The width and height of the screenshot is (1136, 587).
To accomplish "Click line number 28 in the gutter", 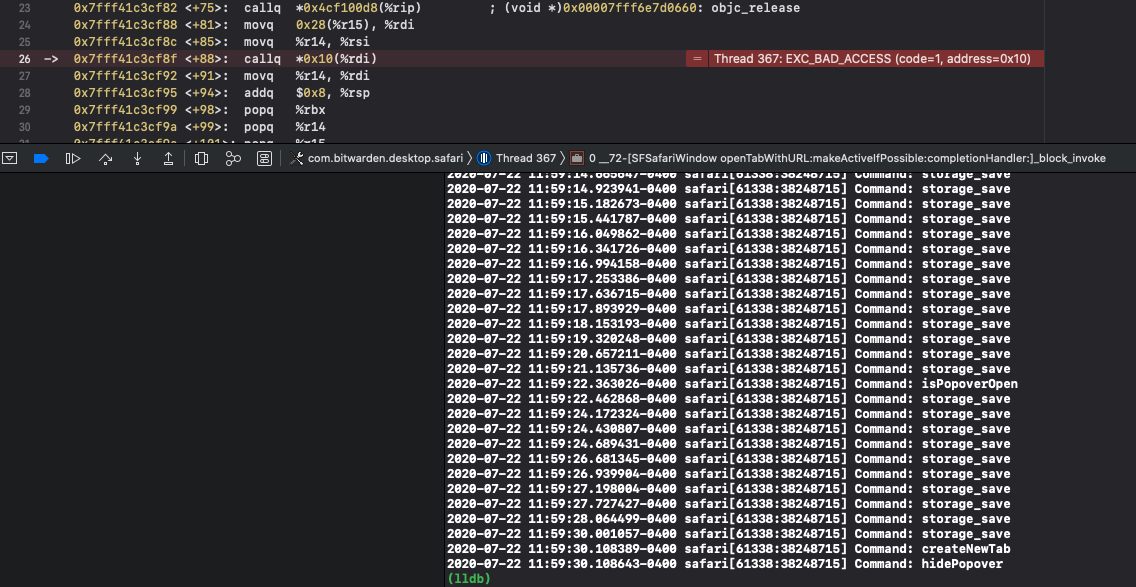I will 25,93.
